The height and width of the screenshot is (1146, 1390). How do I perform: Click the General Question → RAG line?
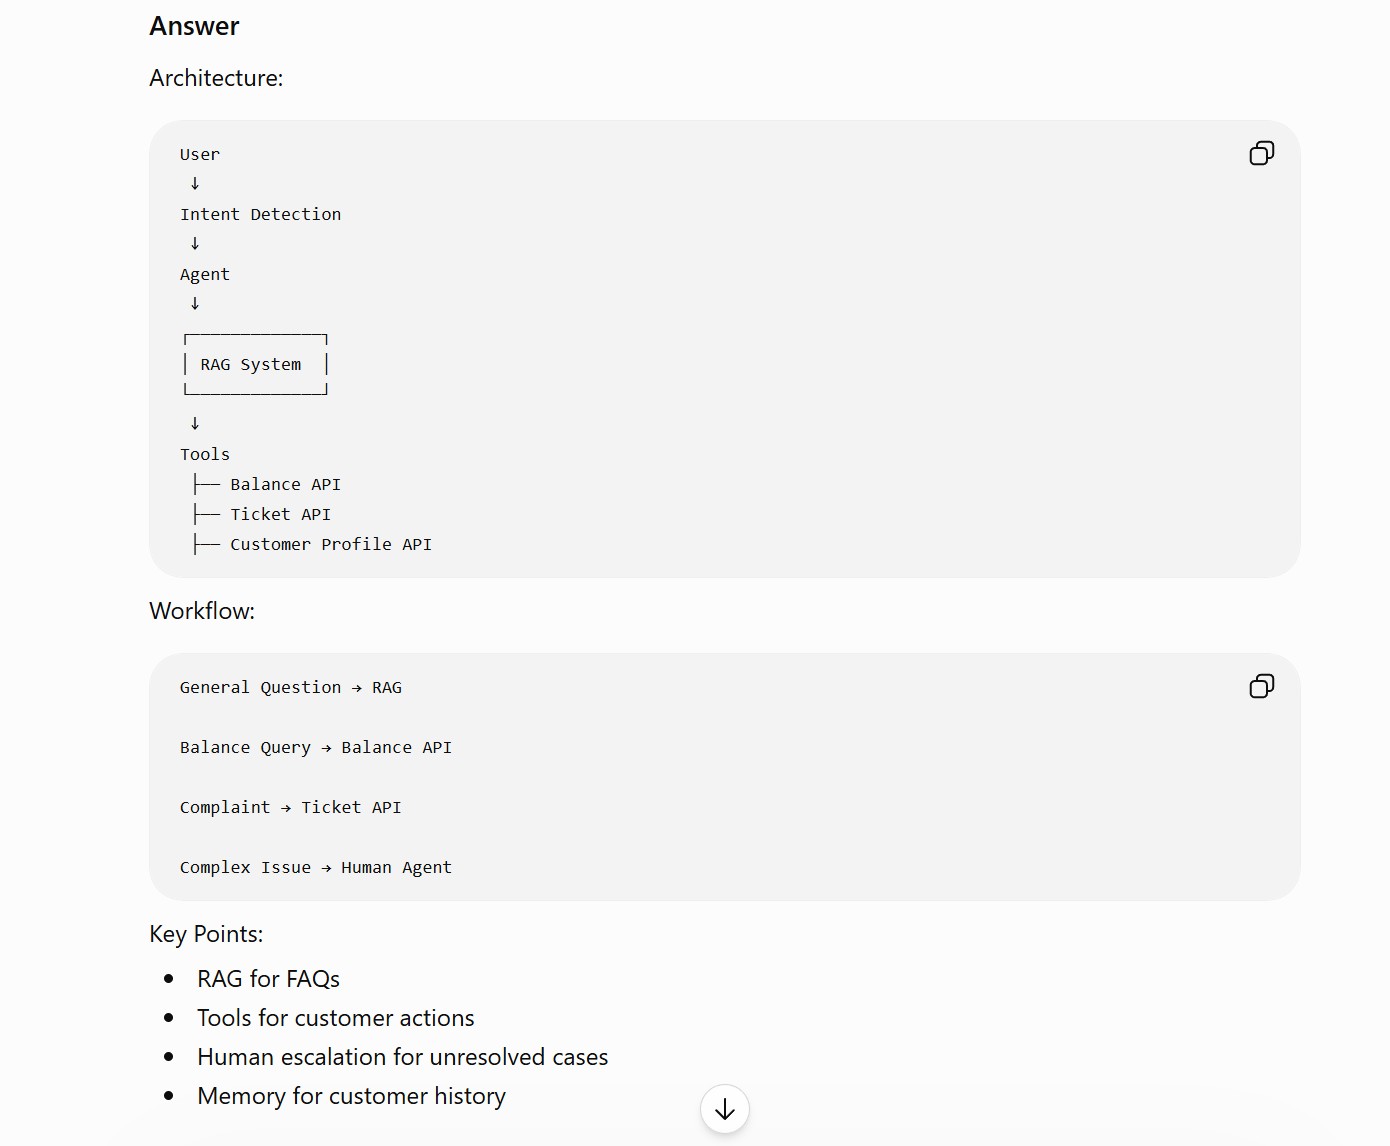click(291, 687)
